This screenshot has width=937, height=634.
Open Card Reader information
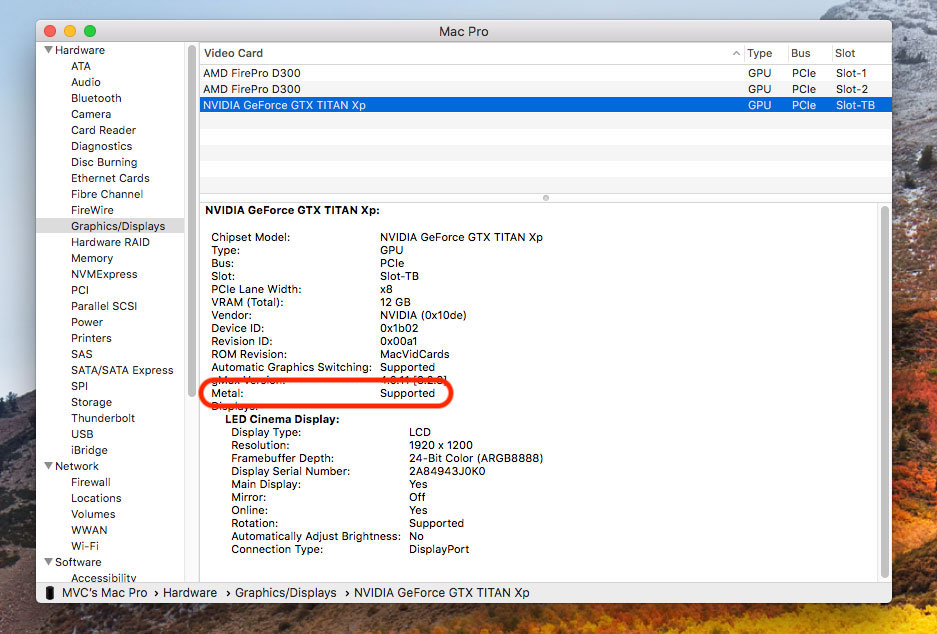click(x=103, y=130)
